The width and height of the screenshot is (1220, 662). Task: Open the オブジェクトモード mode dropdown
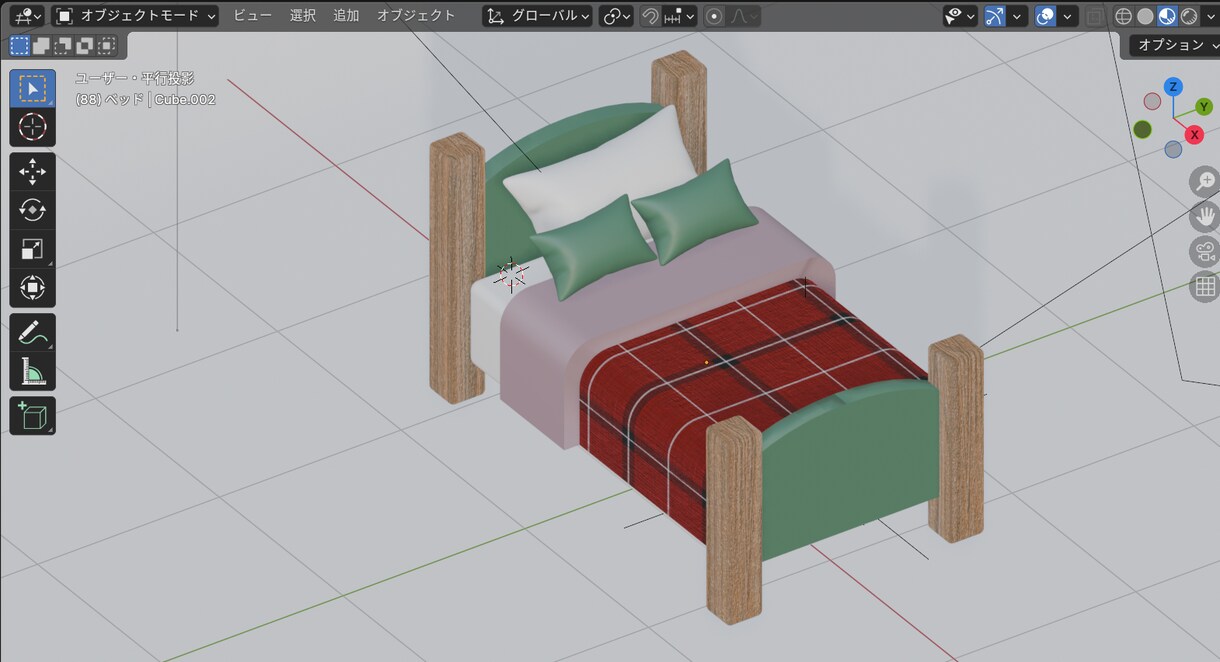pyautogui.click(x=135, y=16)
